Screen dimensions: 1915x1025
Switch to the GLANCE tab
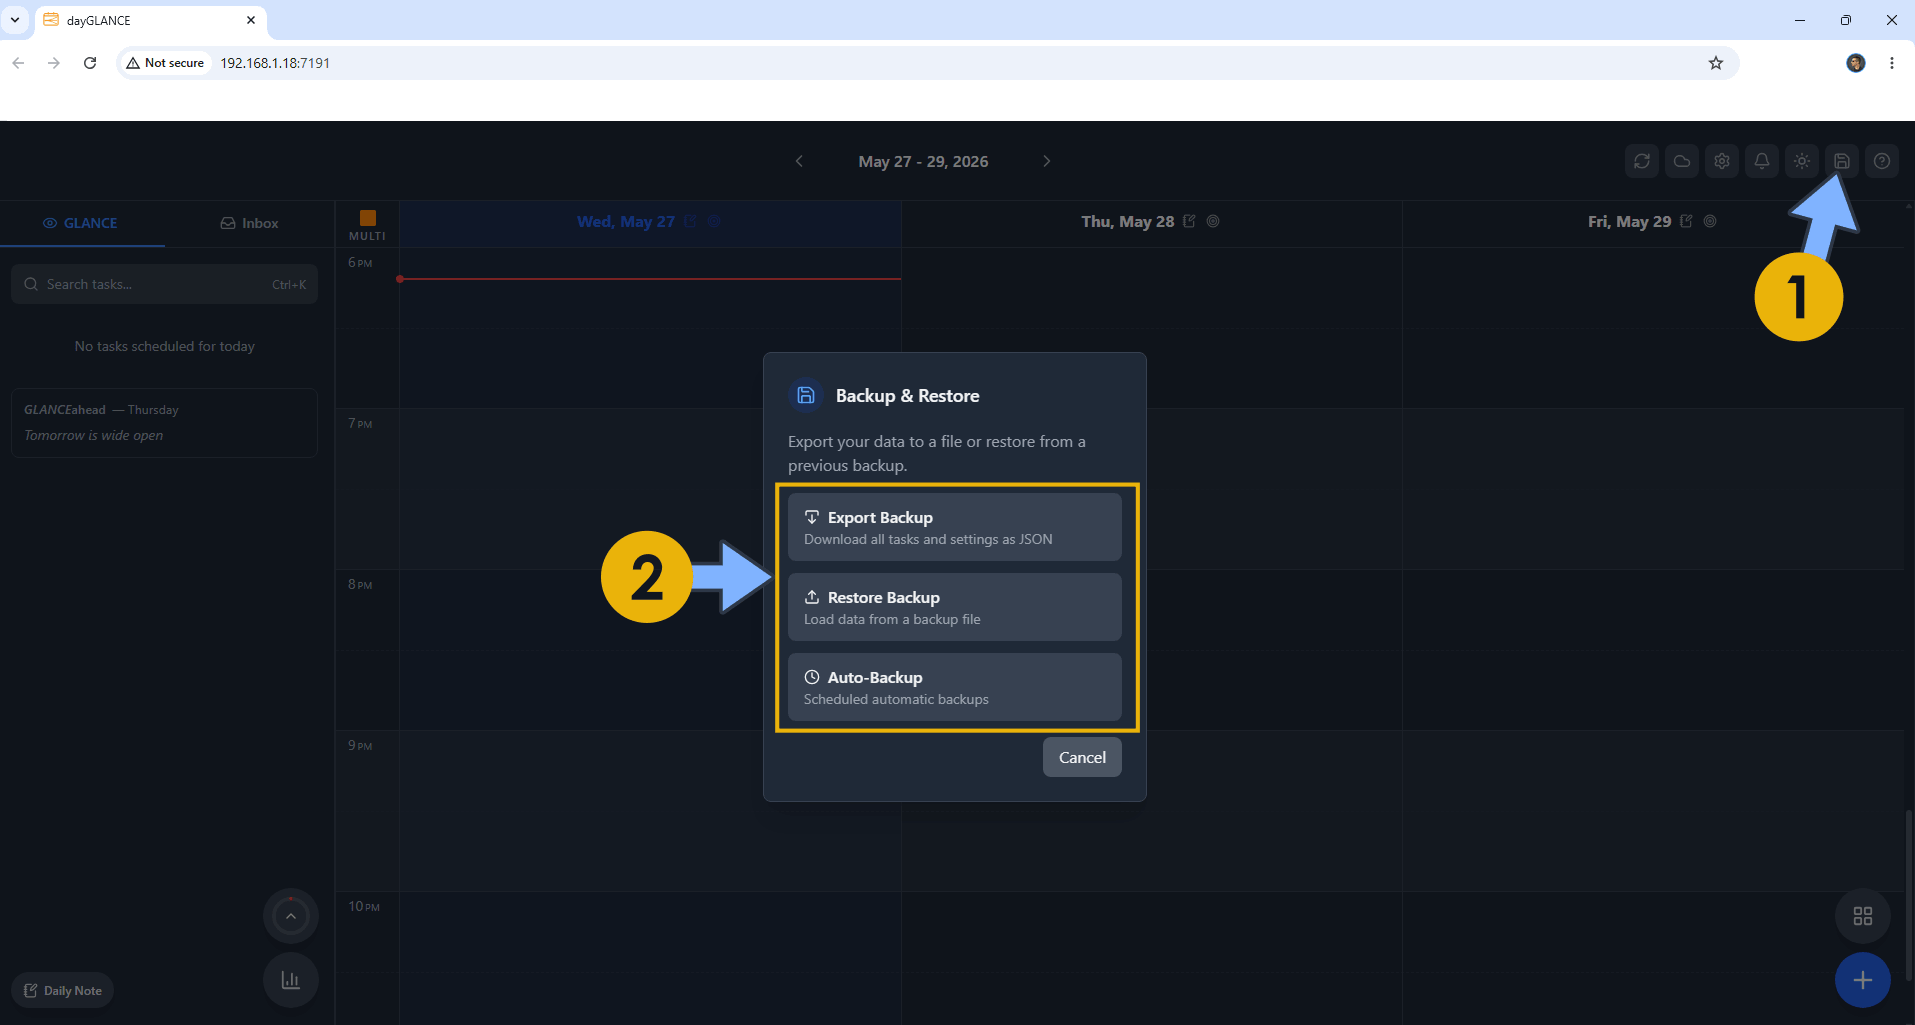pyautogui.click(x=82, y=223)
